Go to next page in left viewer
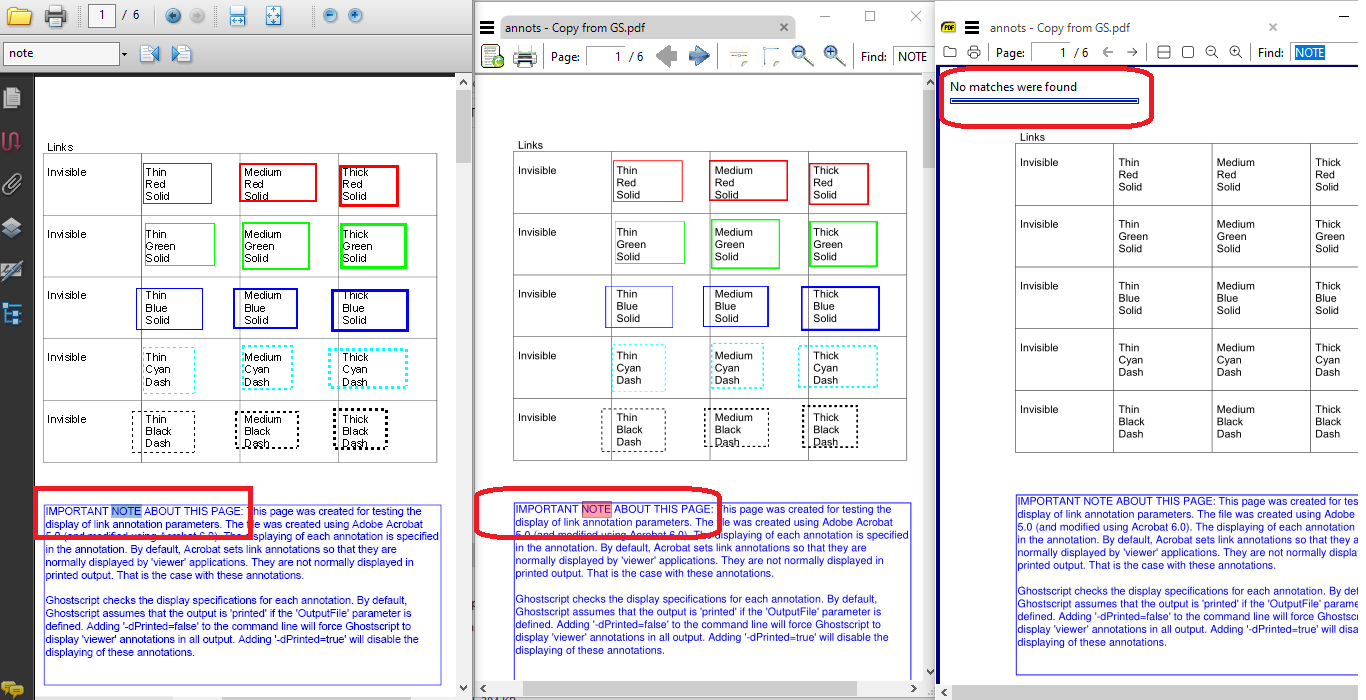Image resolution: width=1366 pixels, height=700 pixels. point(197,16)
